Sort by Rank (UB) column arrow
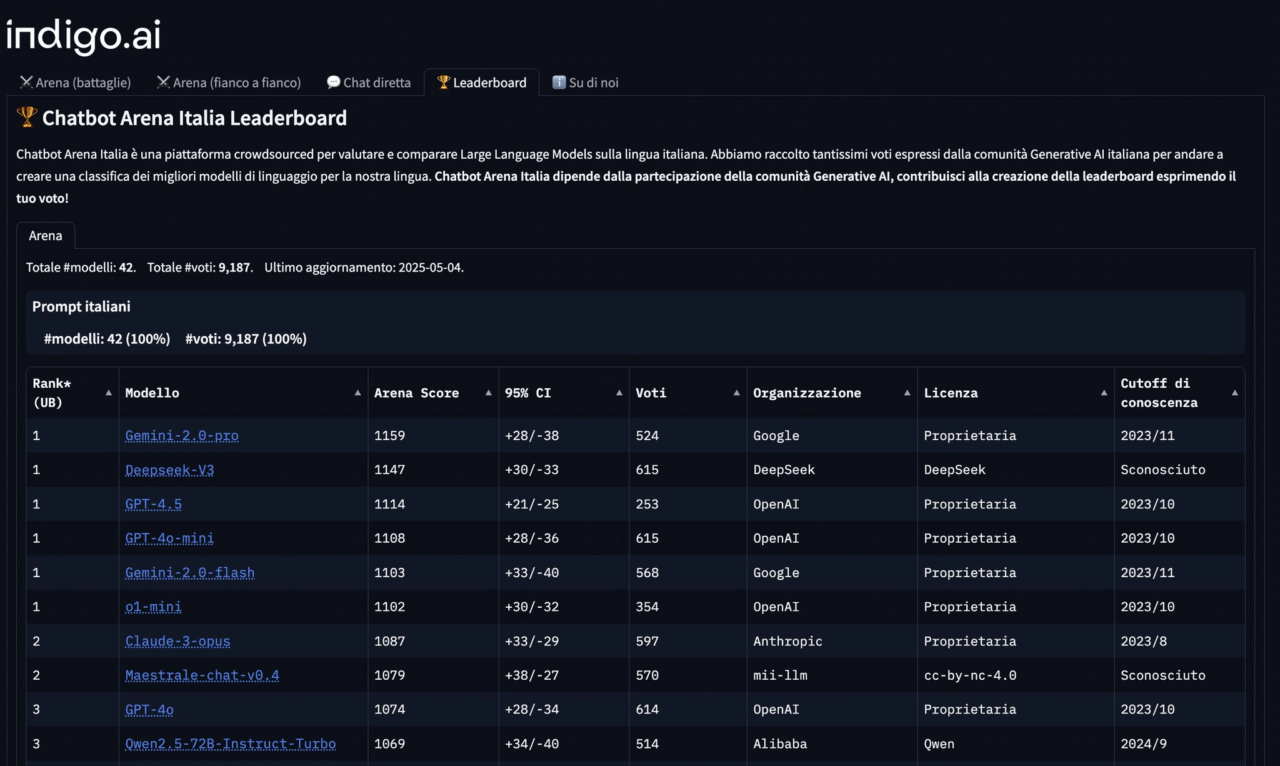The height and width of the screenshot is (766, 1280). click(x=109, y=393)
